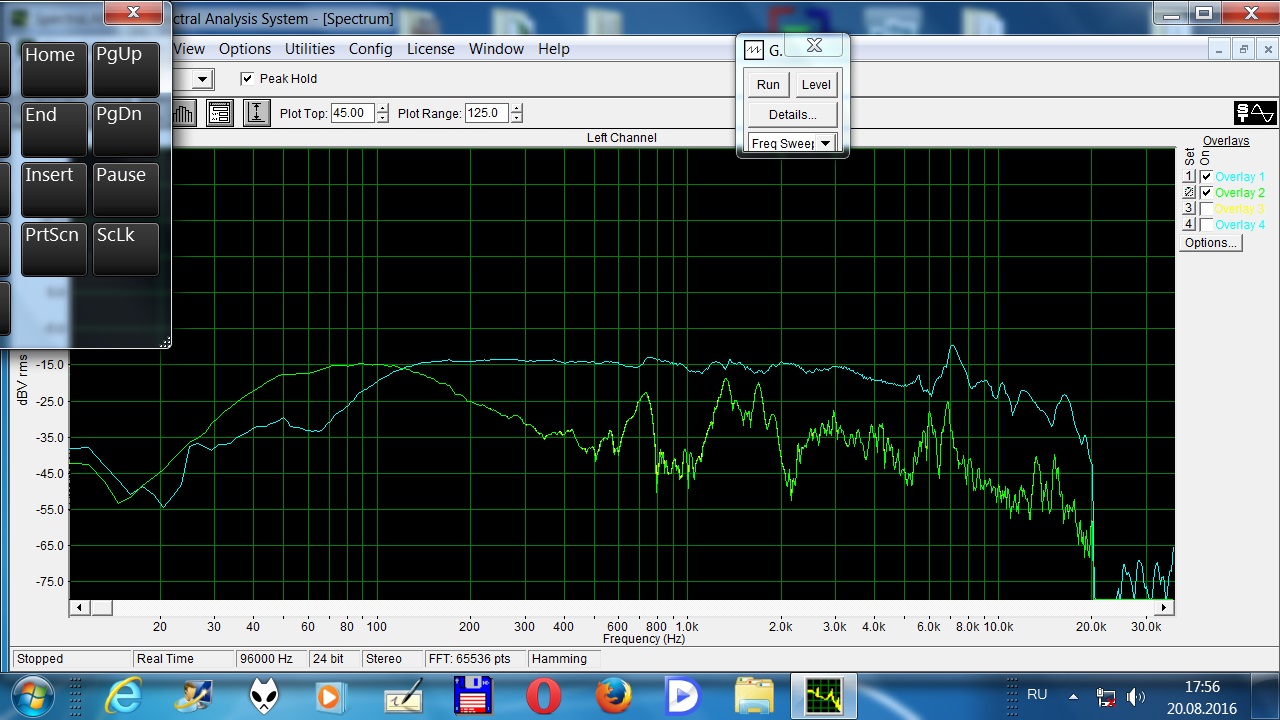Click the Set 3 overlay button

point(1189,209)
